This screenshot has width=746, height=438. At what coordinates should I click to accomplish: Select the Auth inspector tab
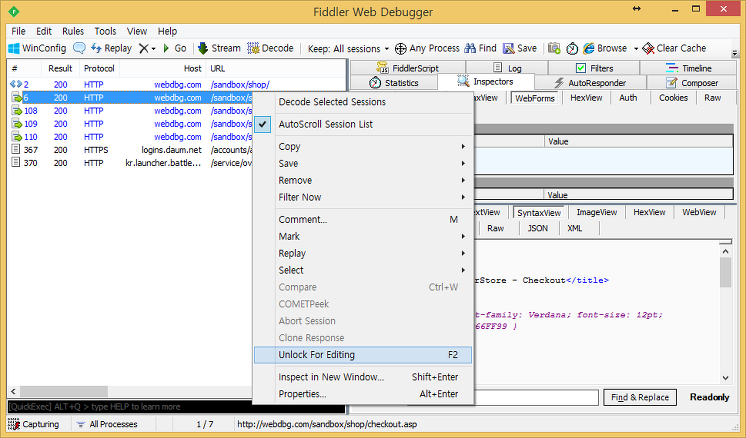click(x=628, y=97)
